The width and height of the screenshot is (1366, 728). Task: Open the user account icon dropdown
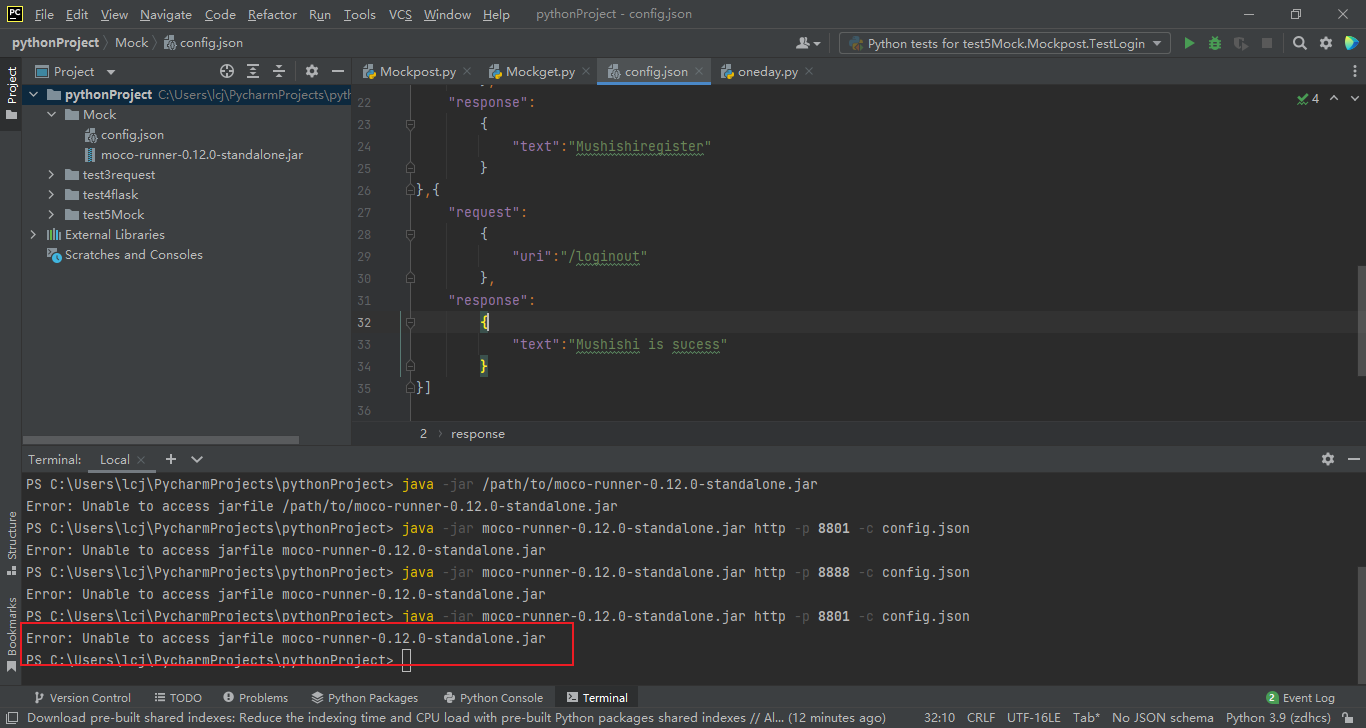808,43
